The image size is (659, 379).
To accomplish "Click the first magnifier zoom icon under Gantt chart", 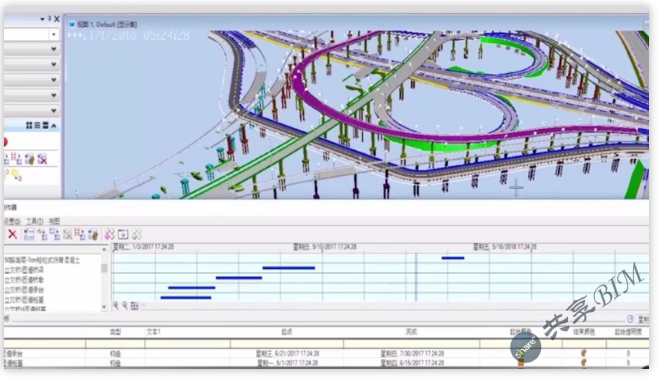I will (116, 306).
